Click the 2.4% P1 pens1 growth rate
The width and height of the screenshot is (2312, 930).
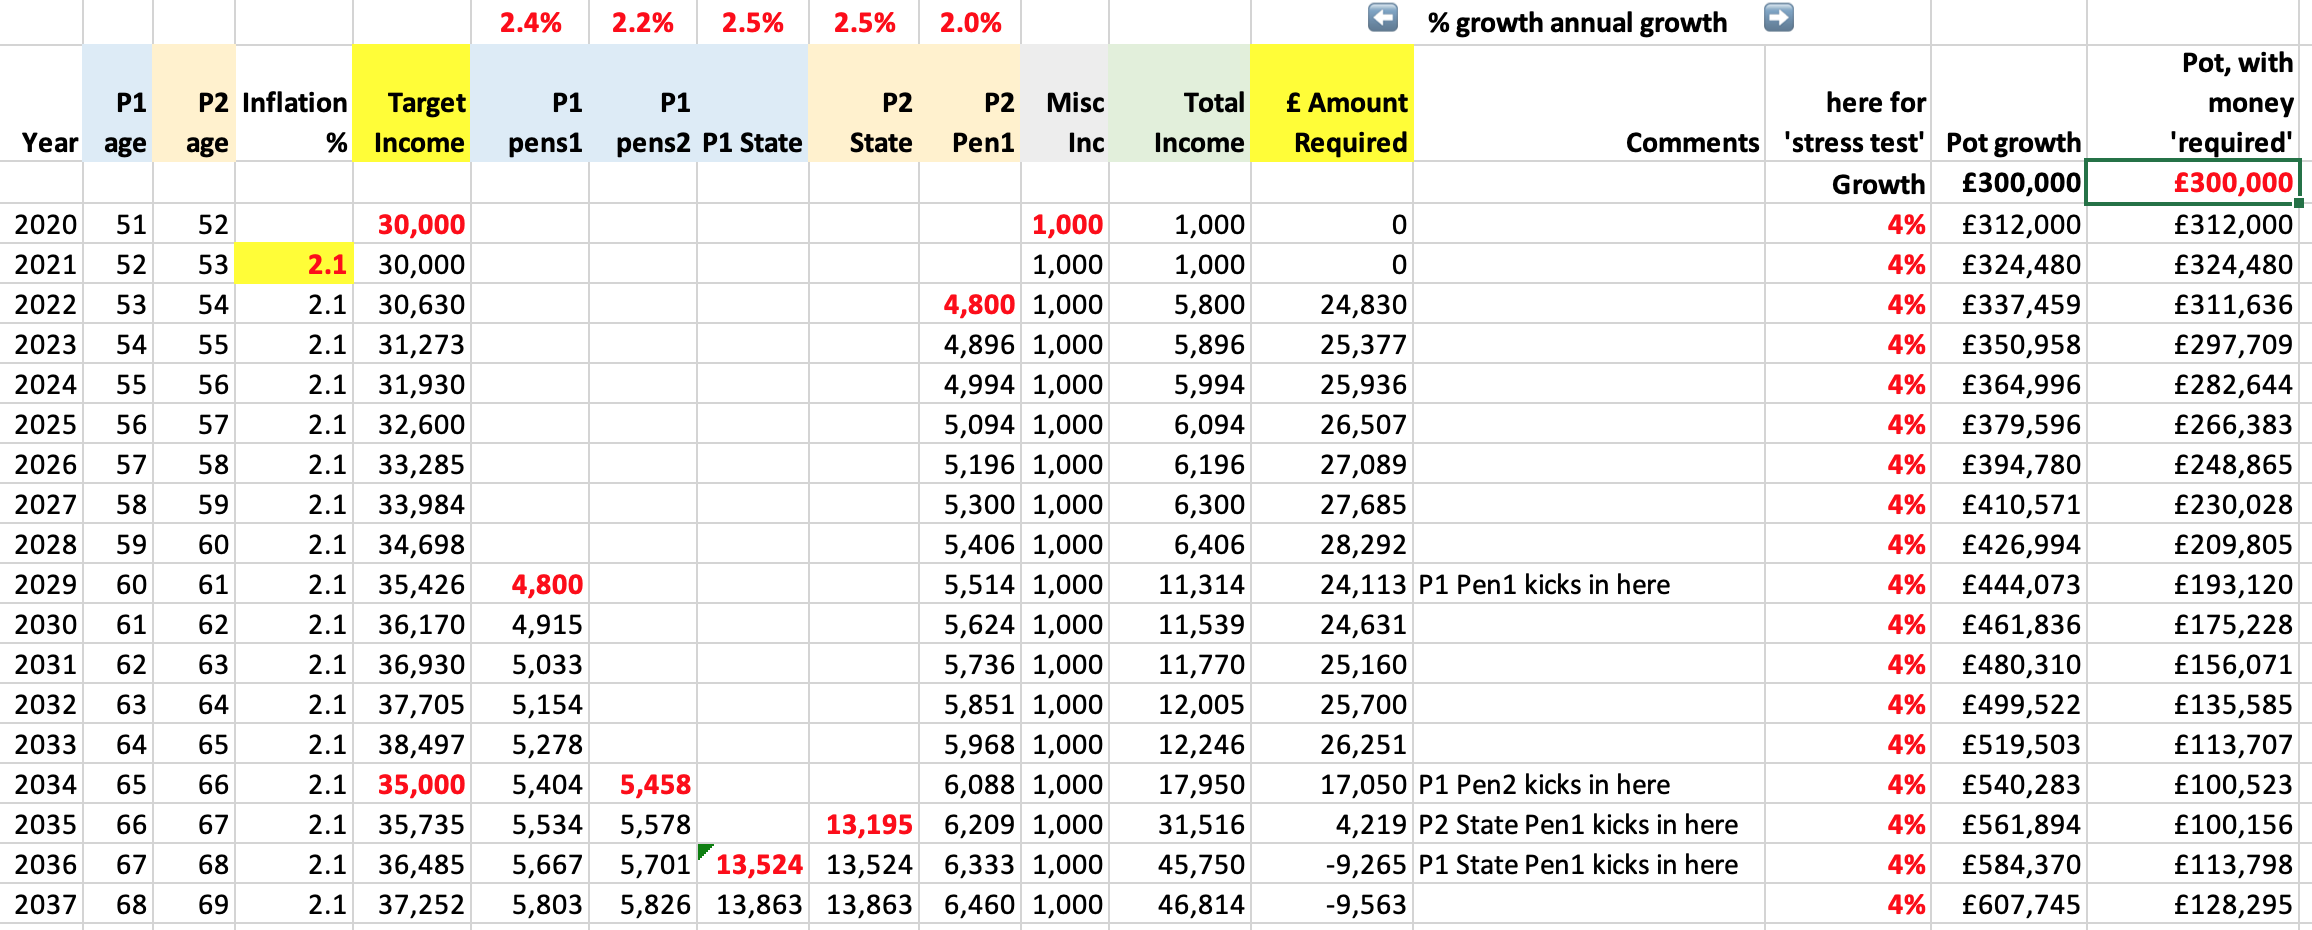tap(530, 23)
